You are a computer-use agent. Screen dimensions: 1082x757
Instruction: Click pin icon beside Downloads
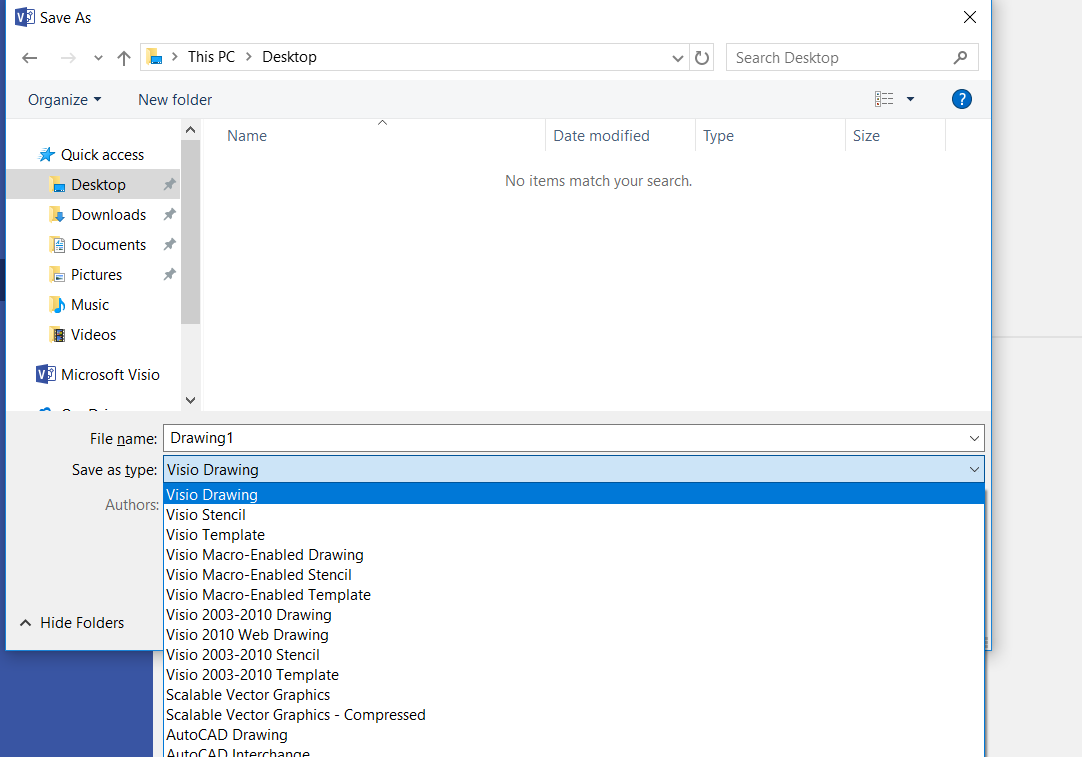click(169, 215)
